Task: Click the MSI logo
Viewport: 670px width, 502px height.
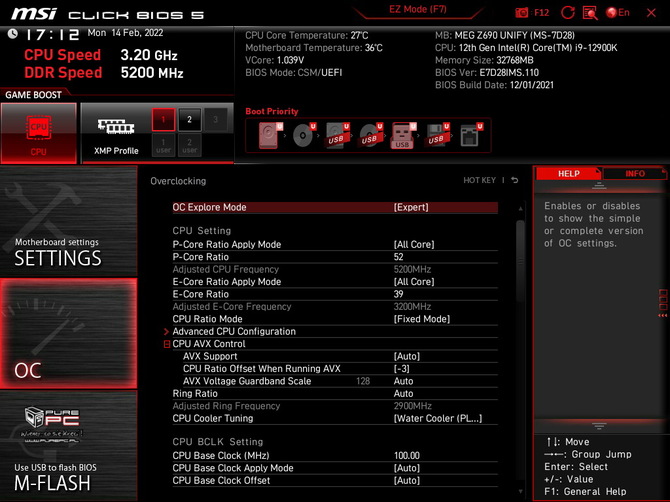Action: click(x=34, y=14)
